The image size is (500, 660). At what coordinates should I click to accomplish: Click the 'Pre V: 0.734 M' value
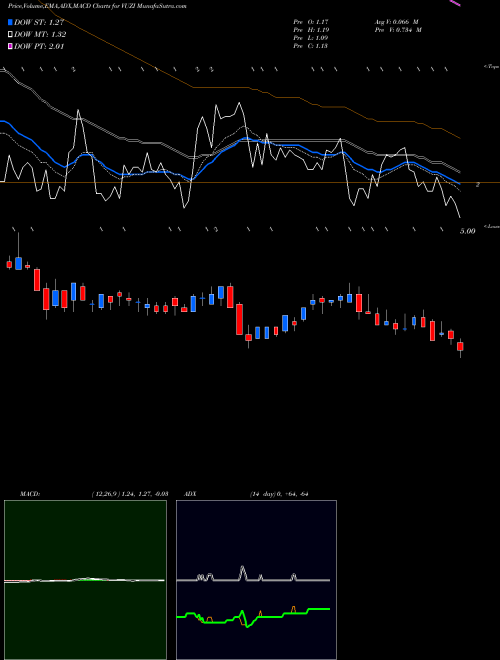[398, 30]
